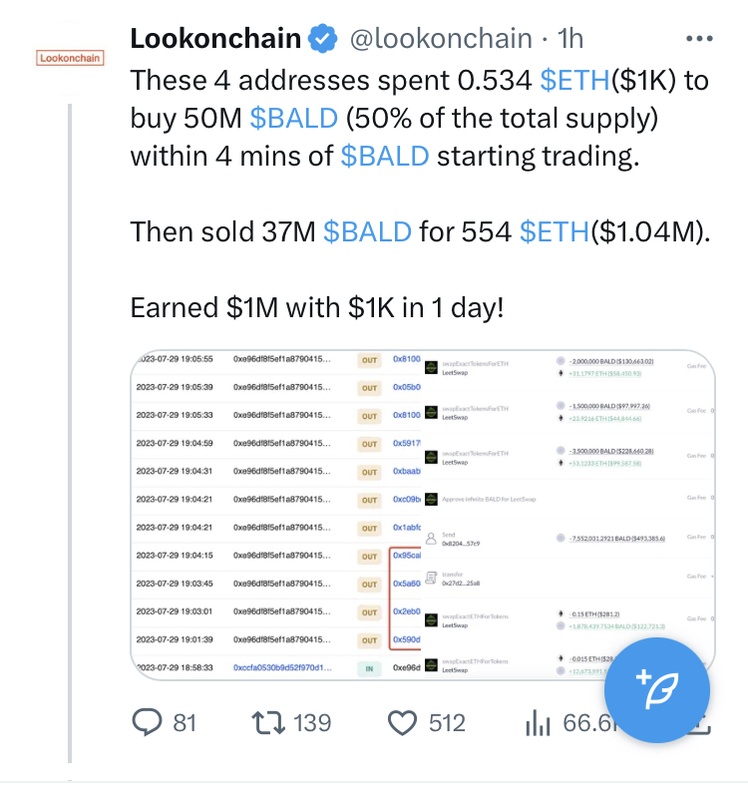Tap the $BALD cashtag before "starting trading"
Image resolution: width=748 pixels, height=800 pixels.
(x=385, y=156)
